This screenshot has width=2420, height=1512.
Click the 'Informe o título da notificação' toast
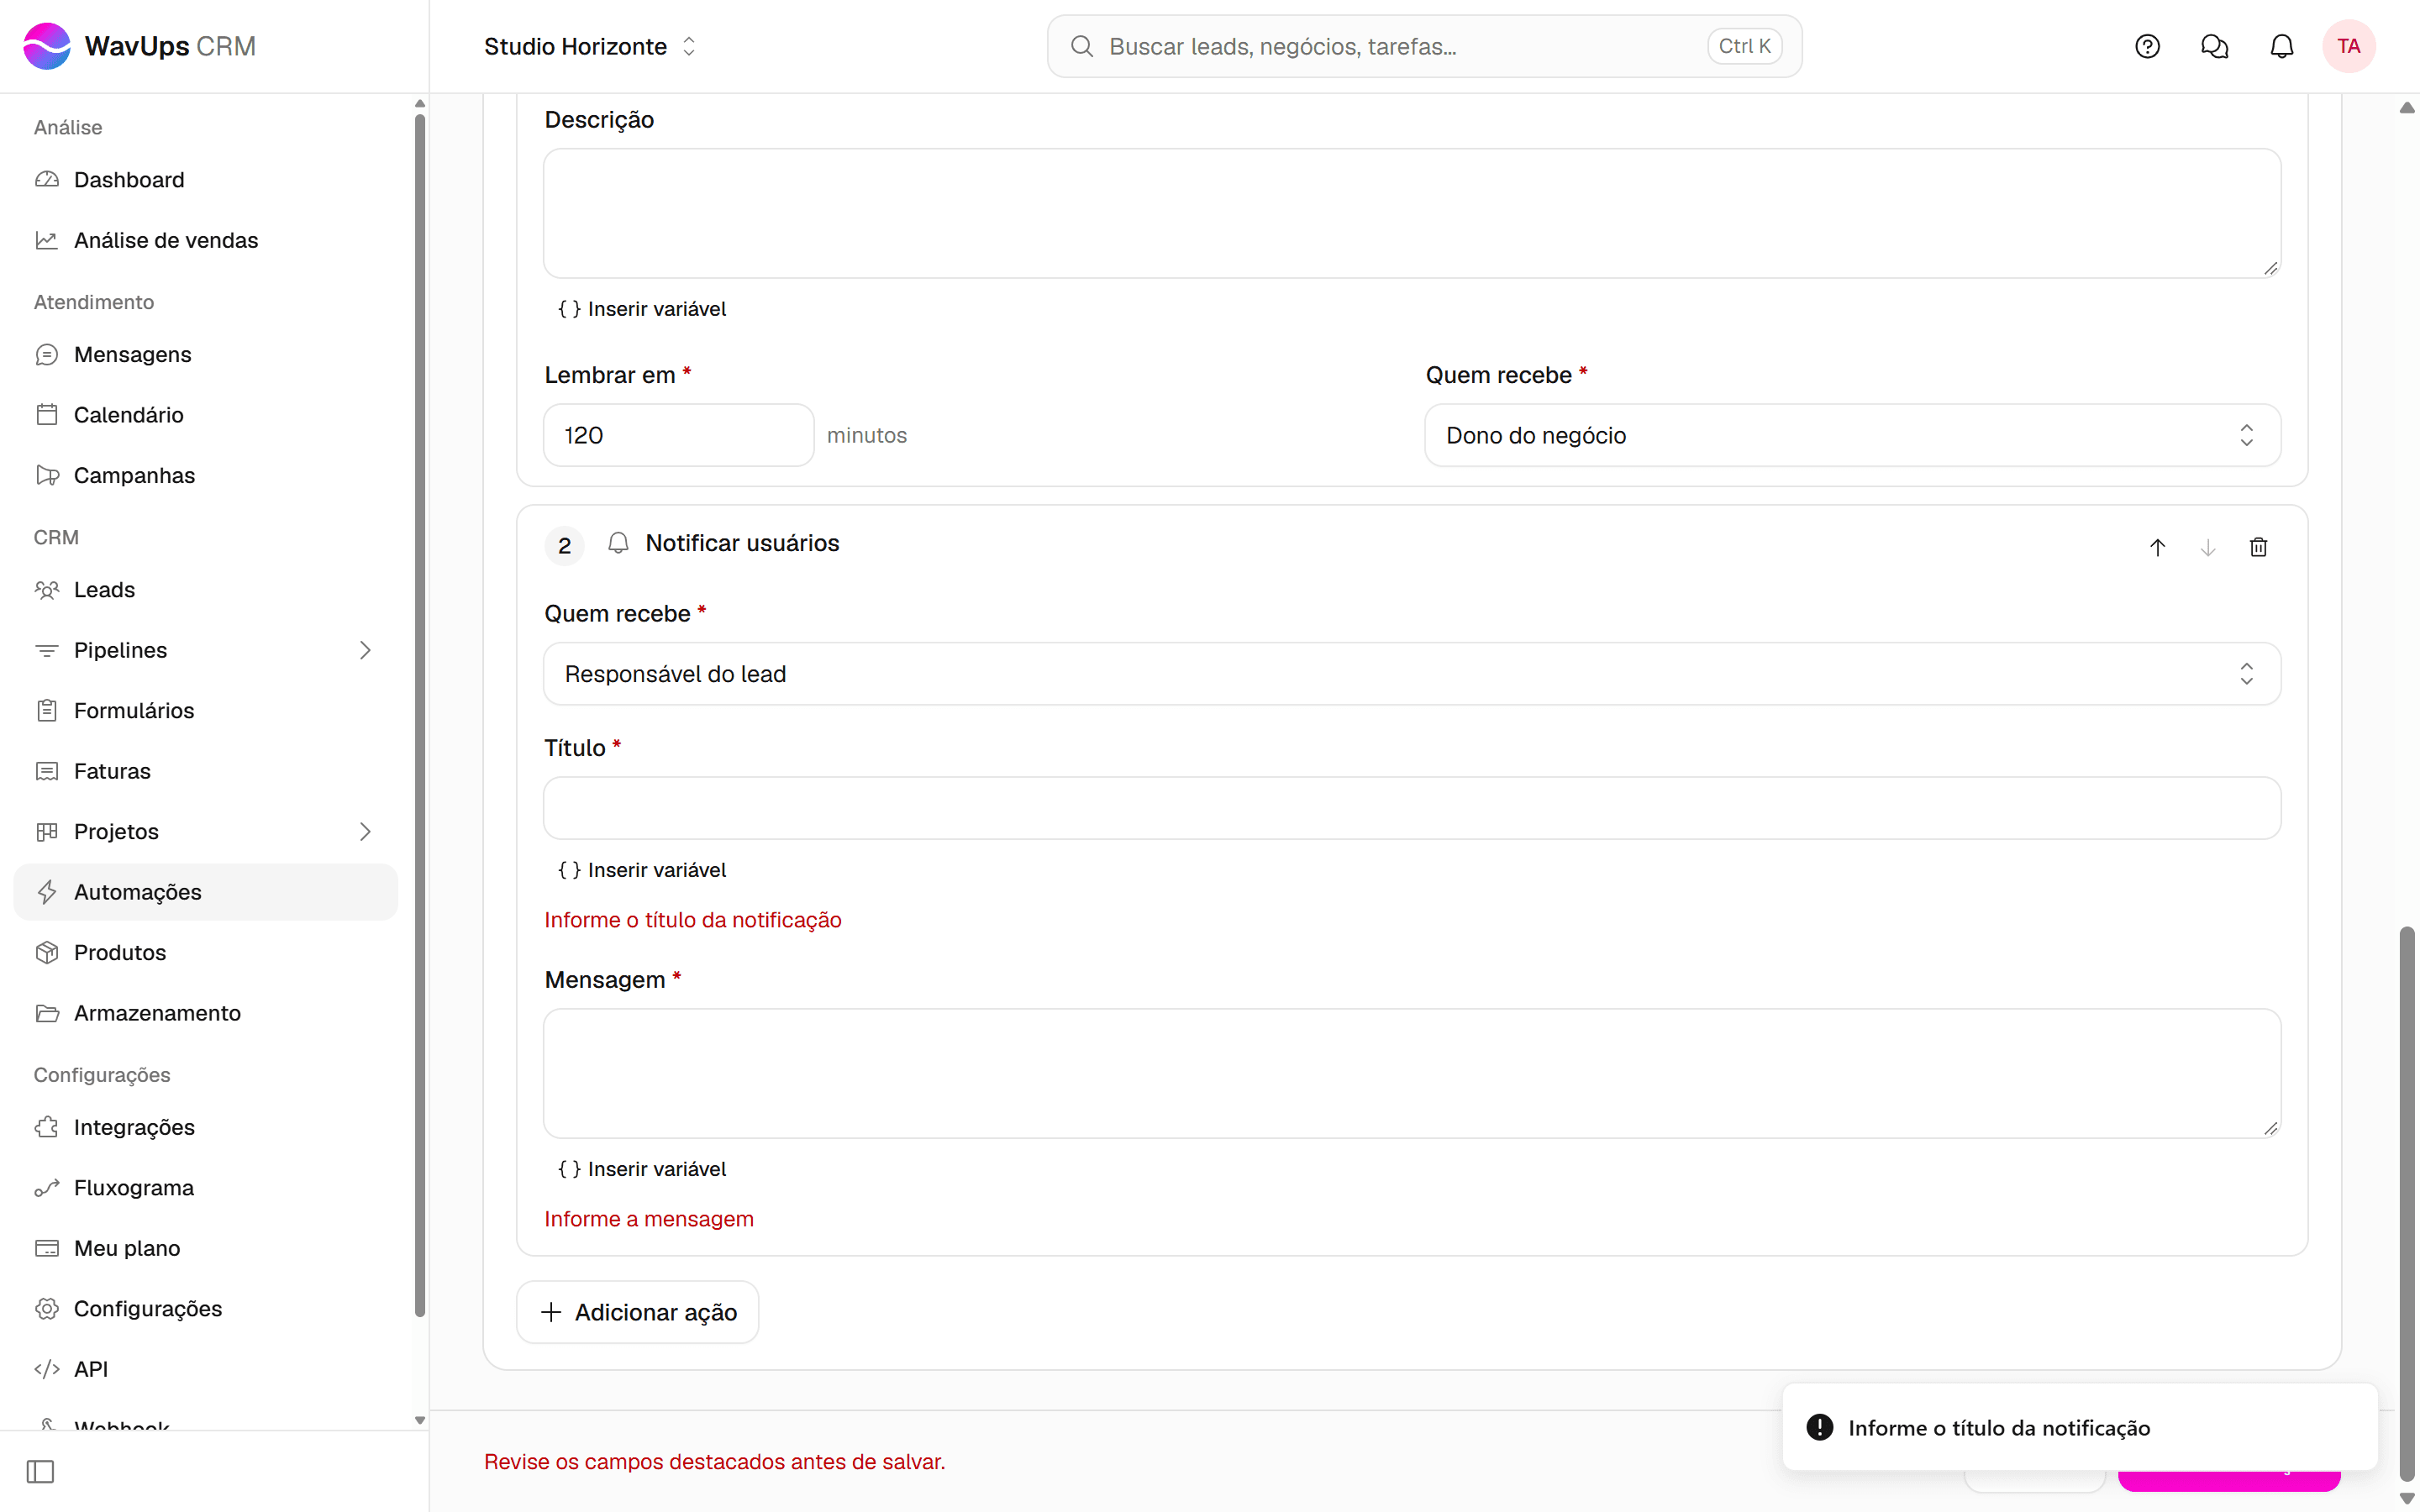[x=2079, y=1428]
